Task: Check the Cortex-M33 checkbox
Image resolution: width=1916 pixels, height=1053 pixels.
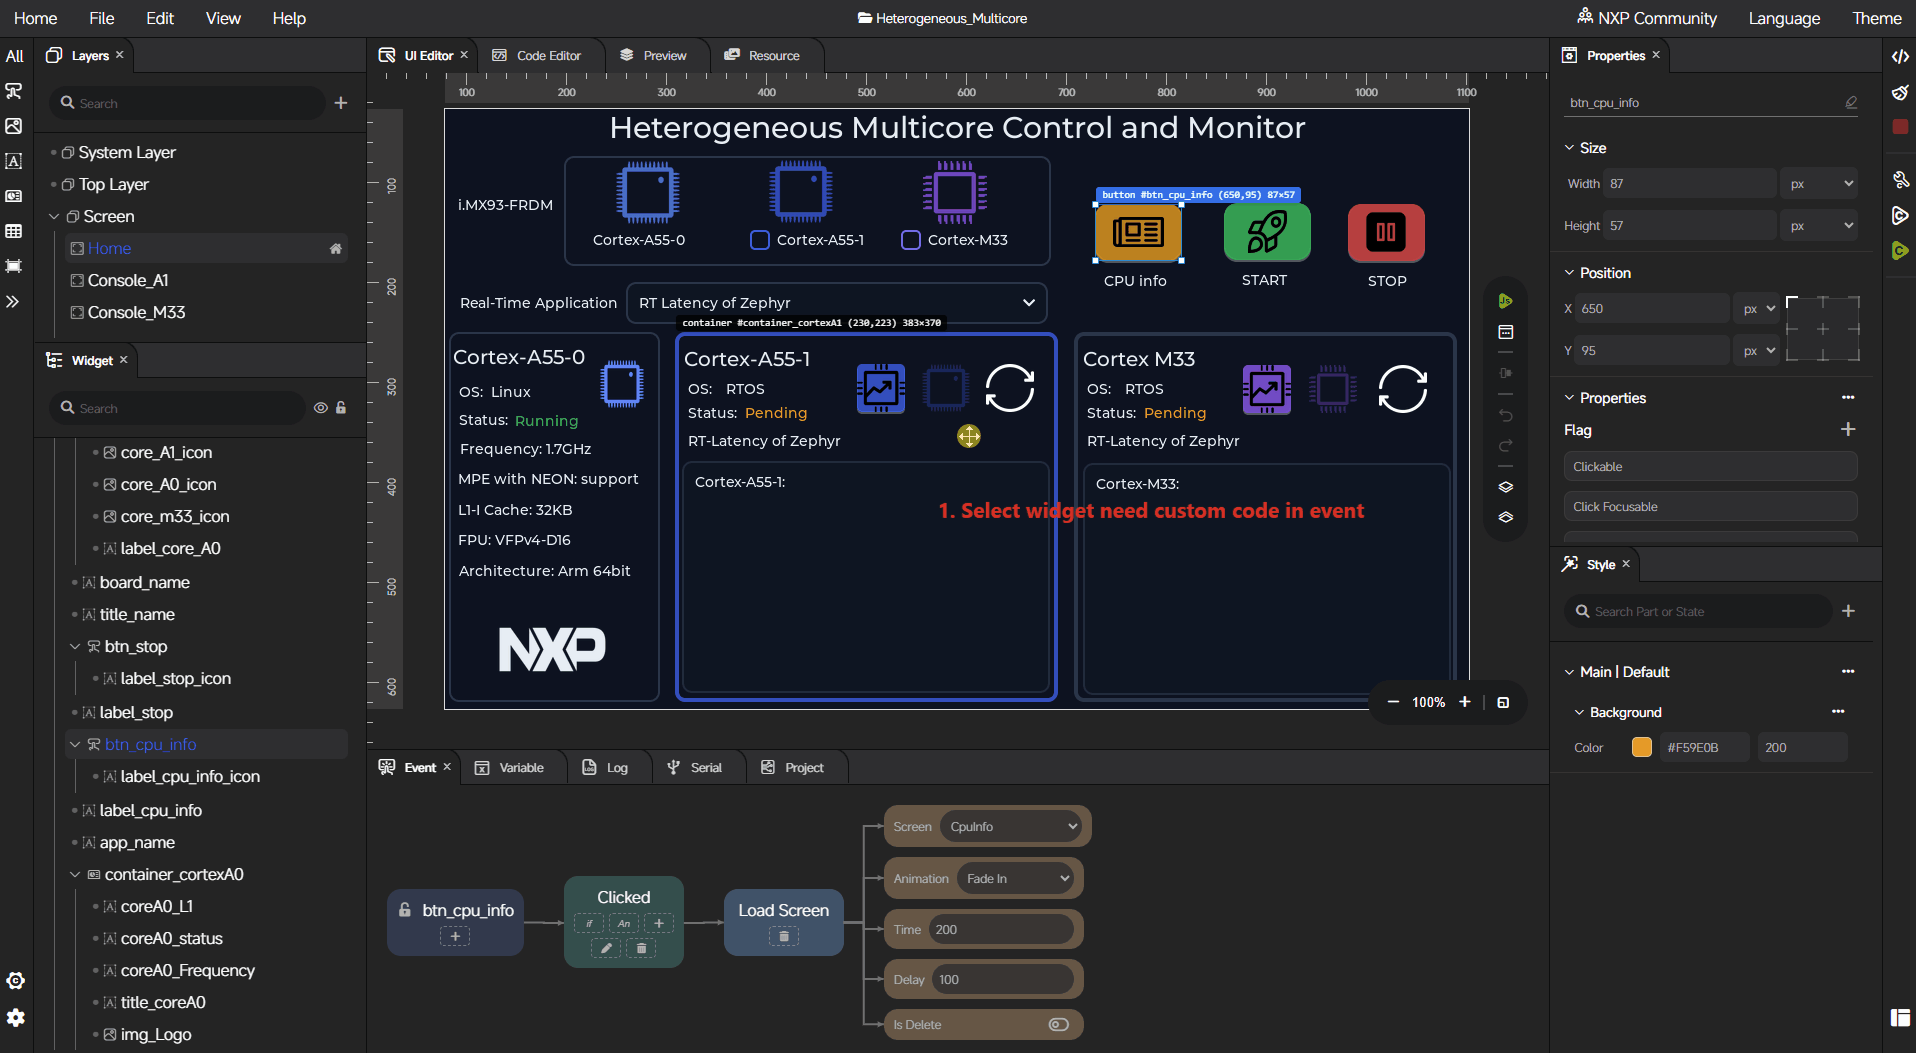Action: [911, 240]
